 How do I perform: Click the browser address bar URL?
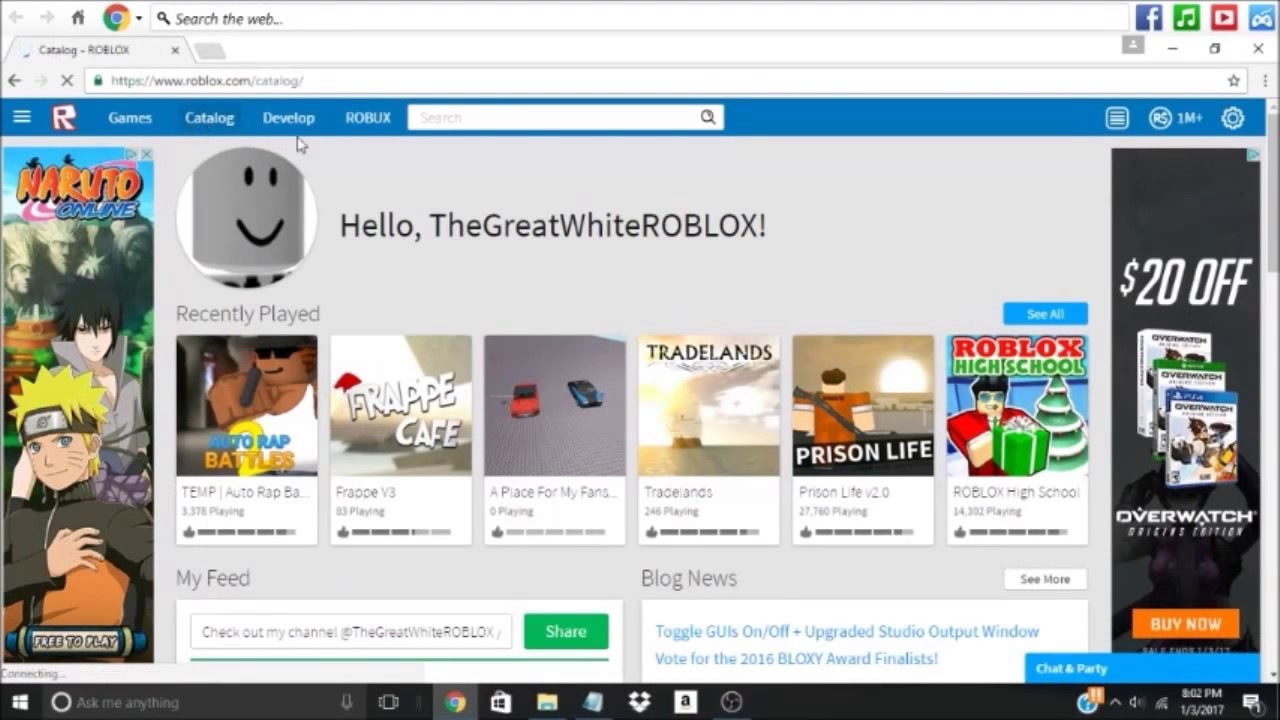[207, 80]
